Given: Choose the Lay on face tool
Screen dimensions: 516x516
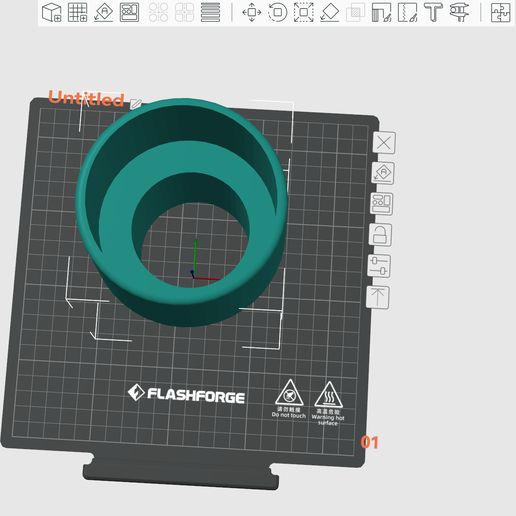Looking at the screenshot, I should click(x=330, y=12).
